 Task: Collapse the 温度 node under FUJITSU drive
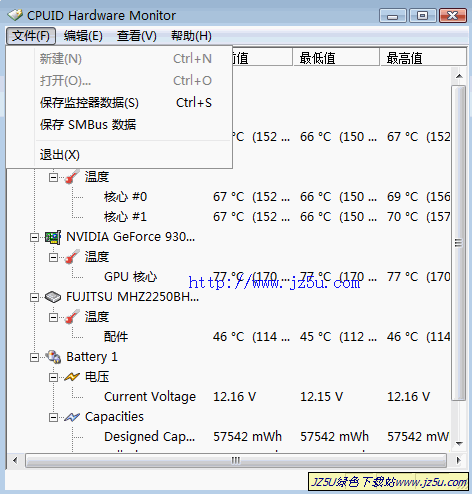pyautogui.click(x=53, y=317)
